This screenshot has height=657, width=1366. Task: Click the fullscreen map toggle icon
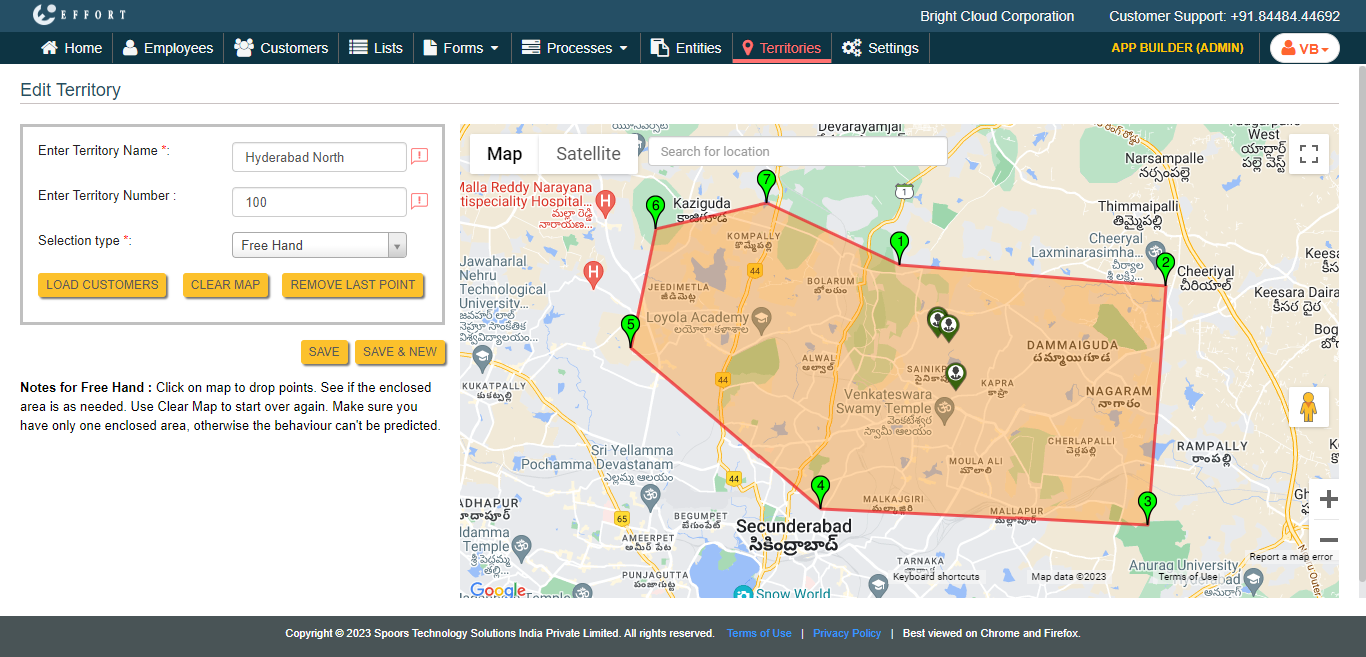(x=1308, y=154)
